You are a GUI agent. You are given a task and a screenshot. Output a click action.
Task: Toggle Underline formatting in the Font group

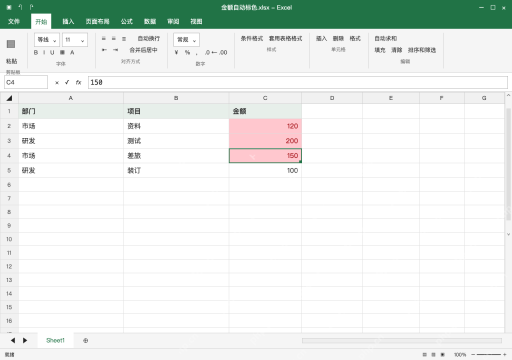point(52,53)
